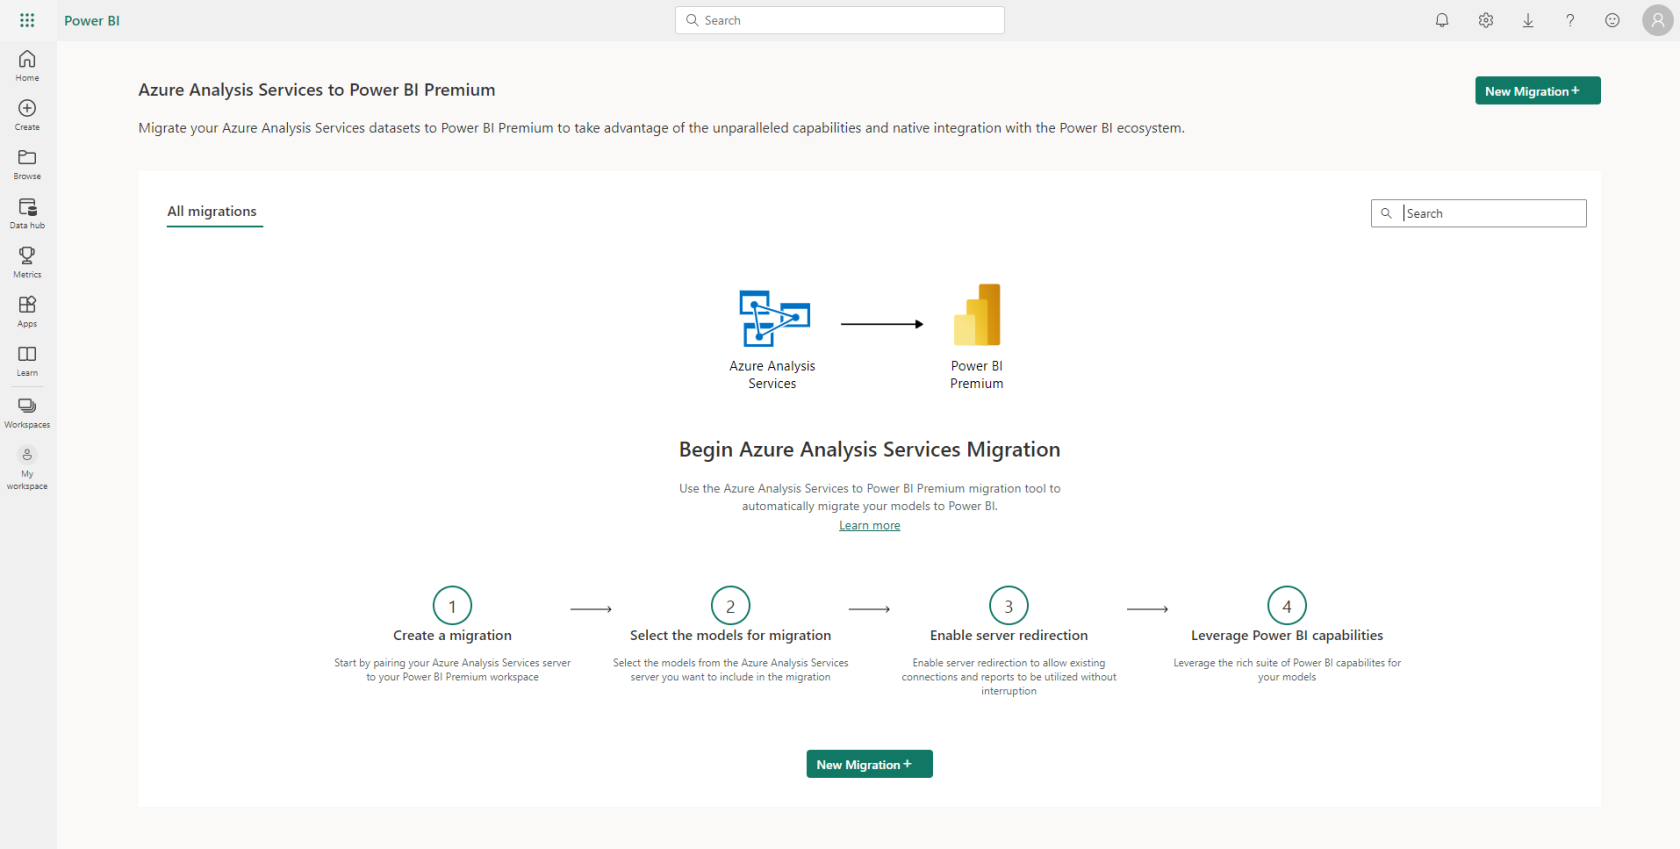
Task: Open Apps in the sidebar
Action: pos(27,311)
